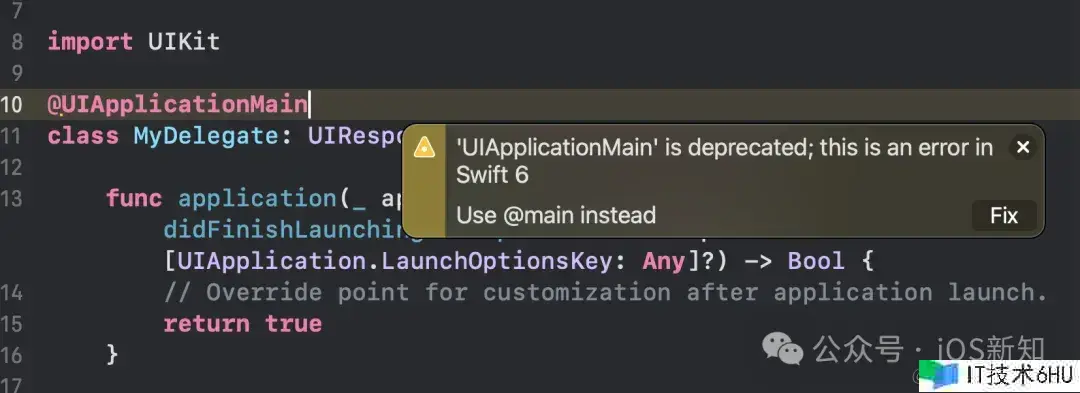Click the Bool return type
The image size is (1080, 393).
tap(816, 261)
